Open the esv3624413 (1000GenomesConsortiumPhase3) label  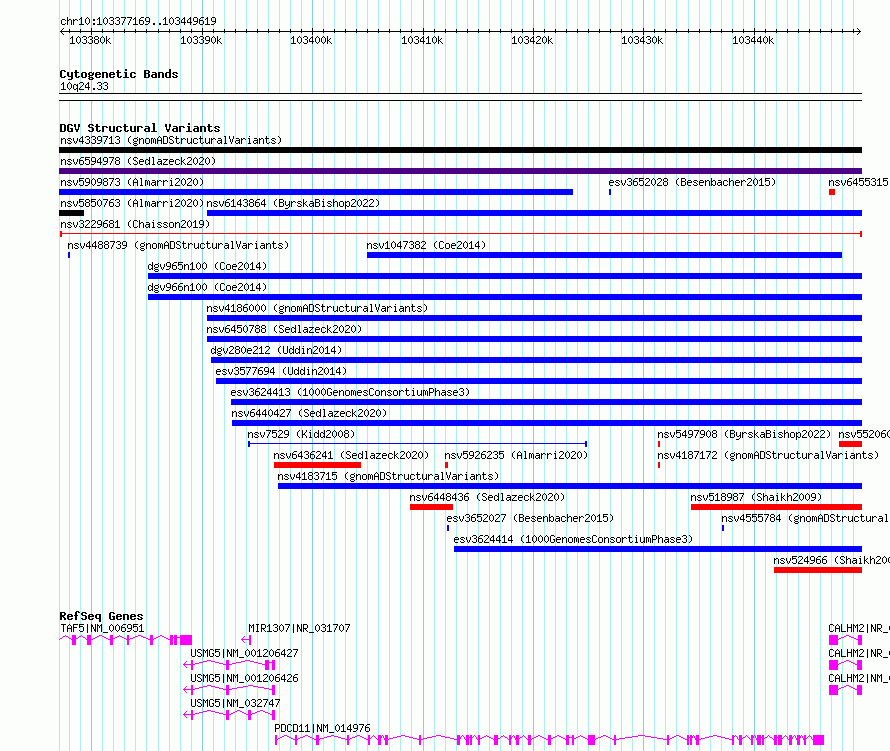(x=350, y=392)
